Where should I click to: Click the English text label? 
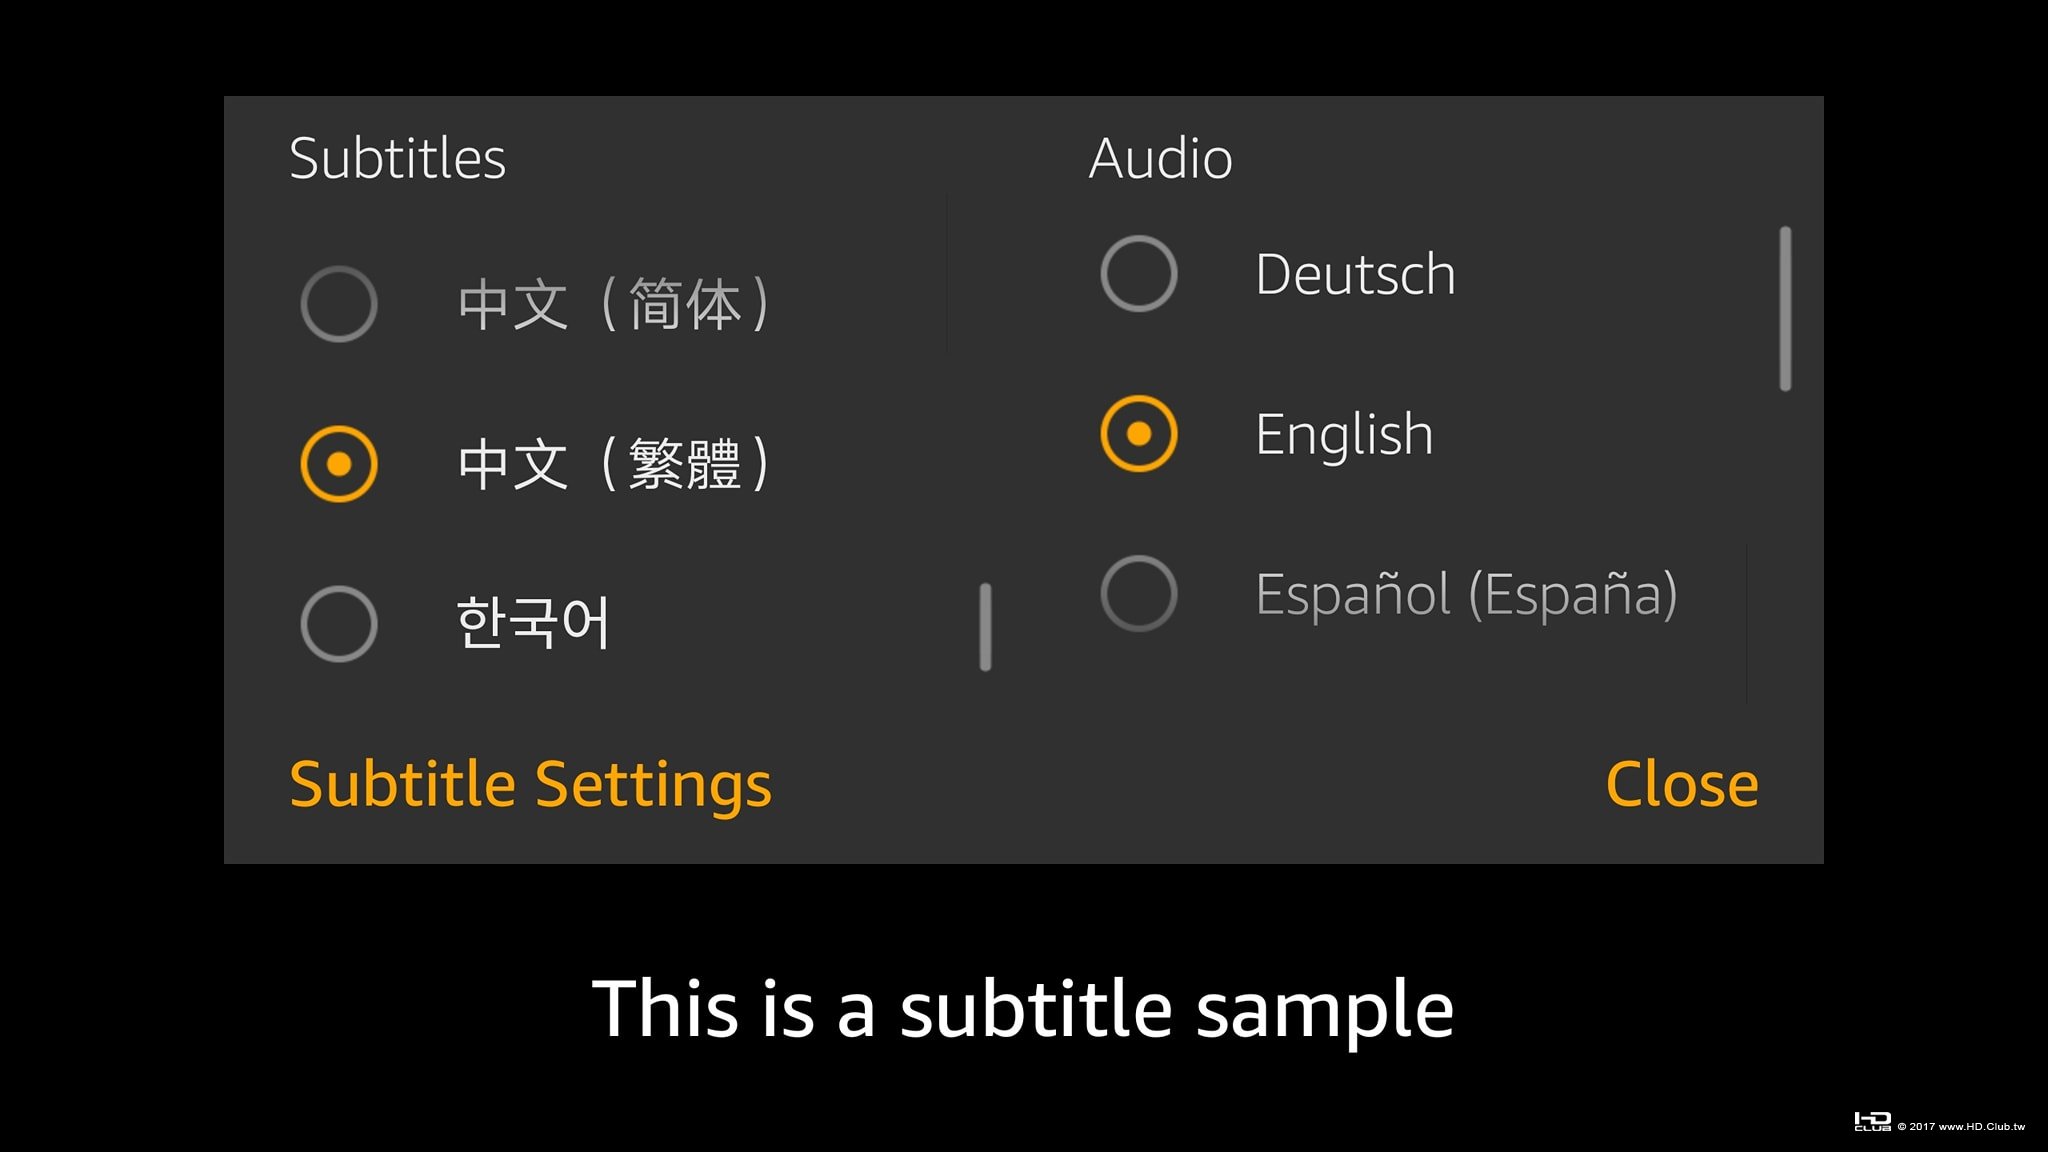1344,436
